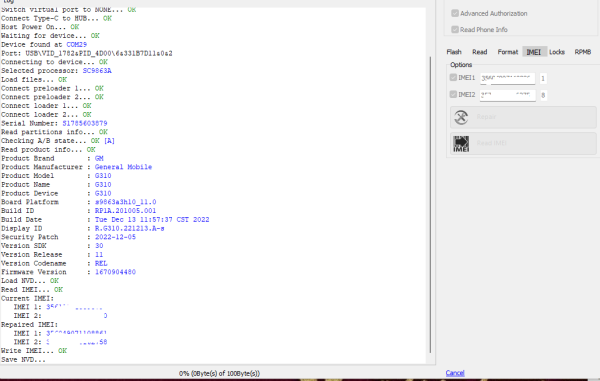This screenshot has height=381, width=600.
Task: Click the Read IMEI button label
Action: coord(491,143)
